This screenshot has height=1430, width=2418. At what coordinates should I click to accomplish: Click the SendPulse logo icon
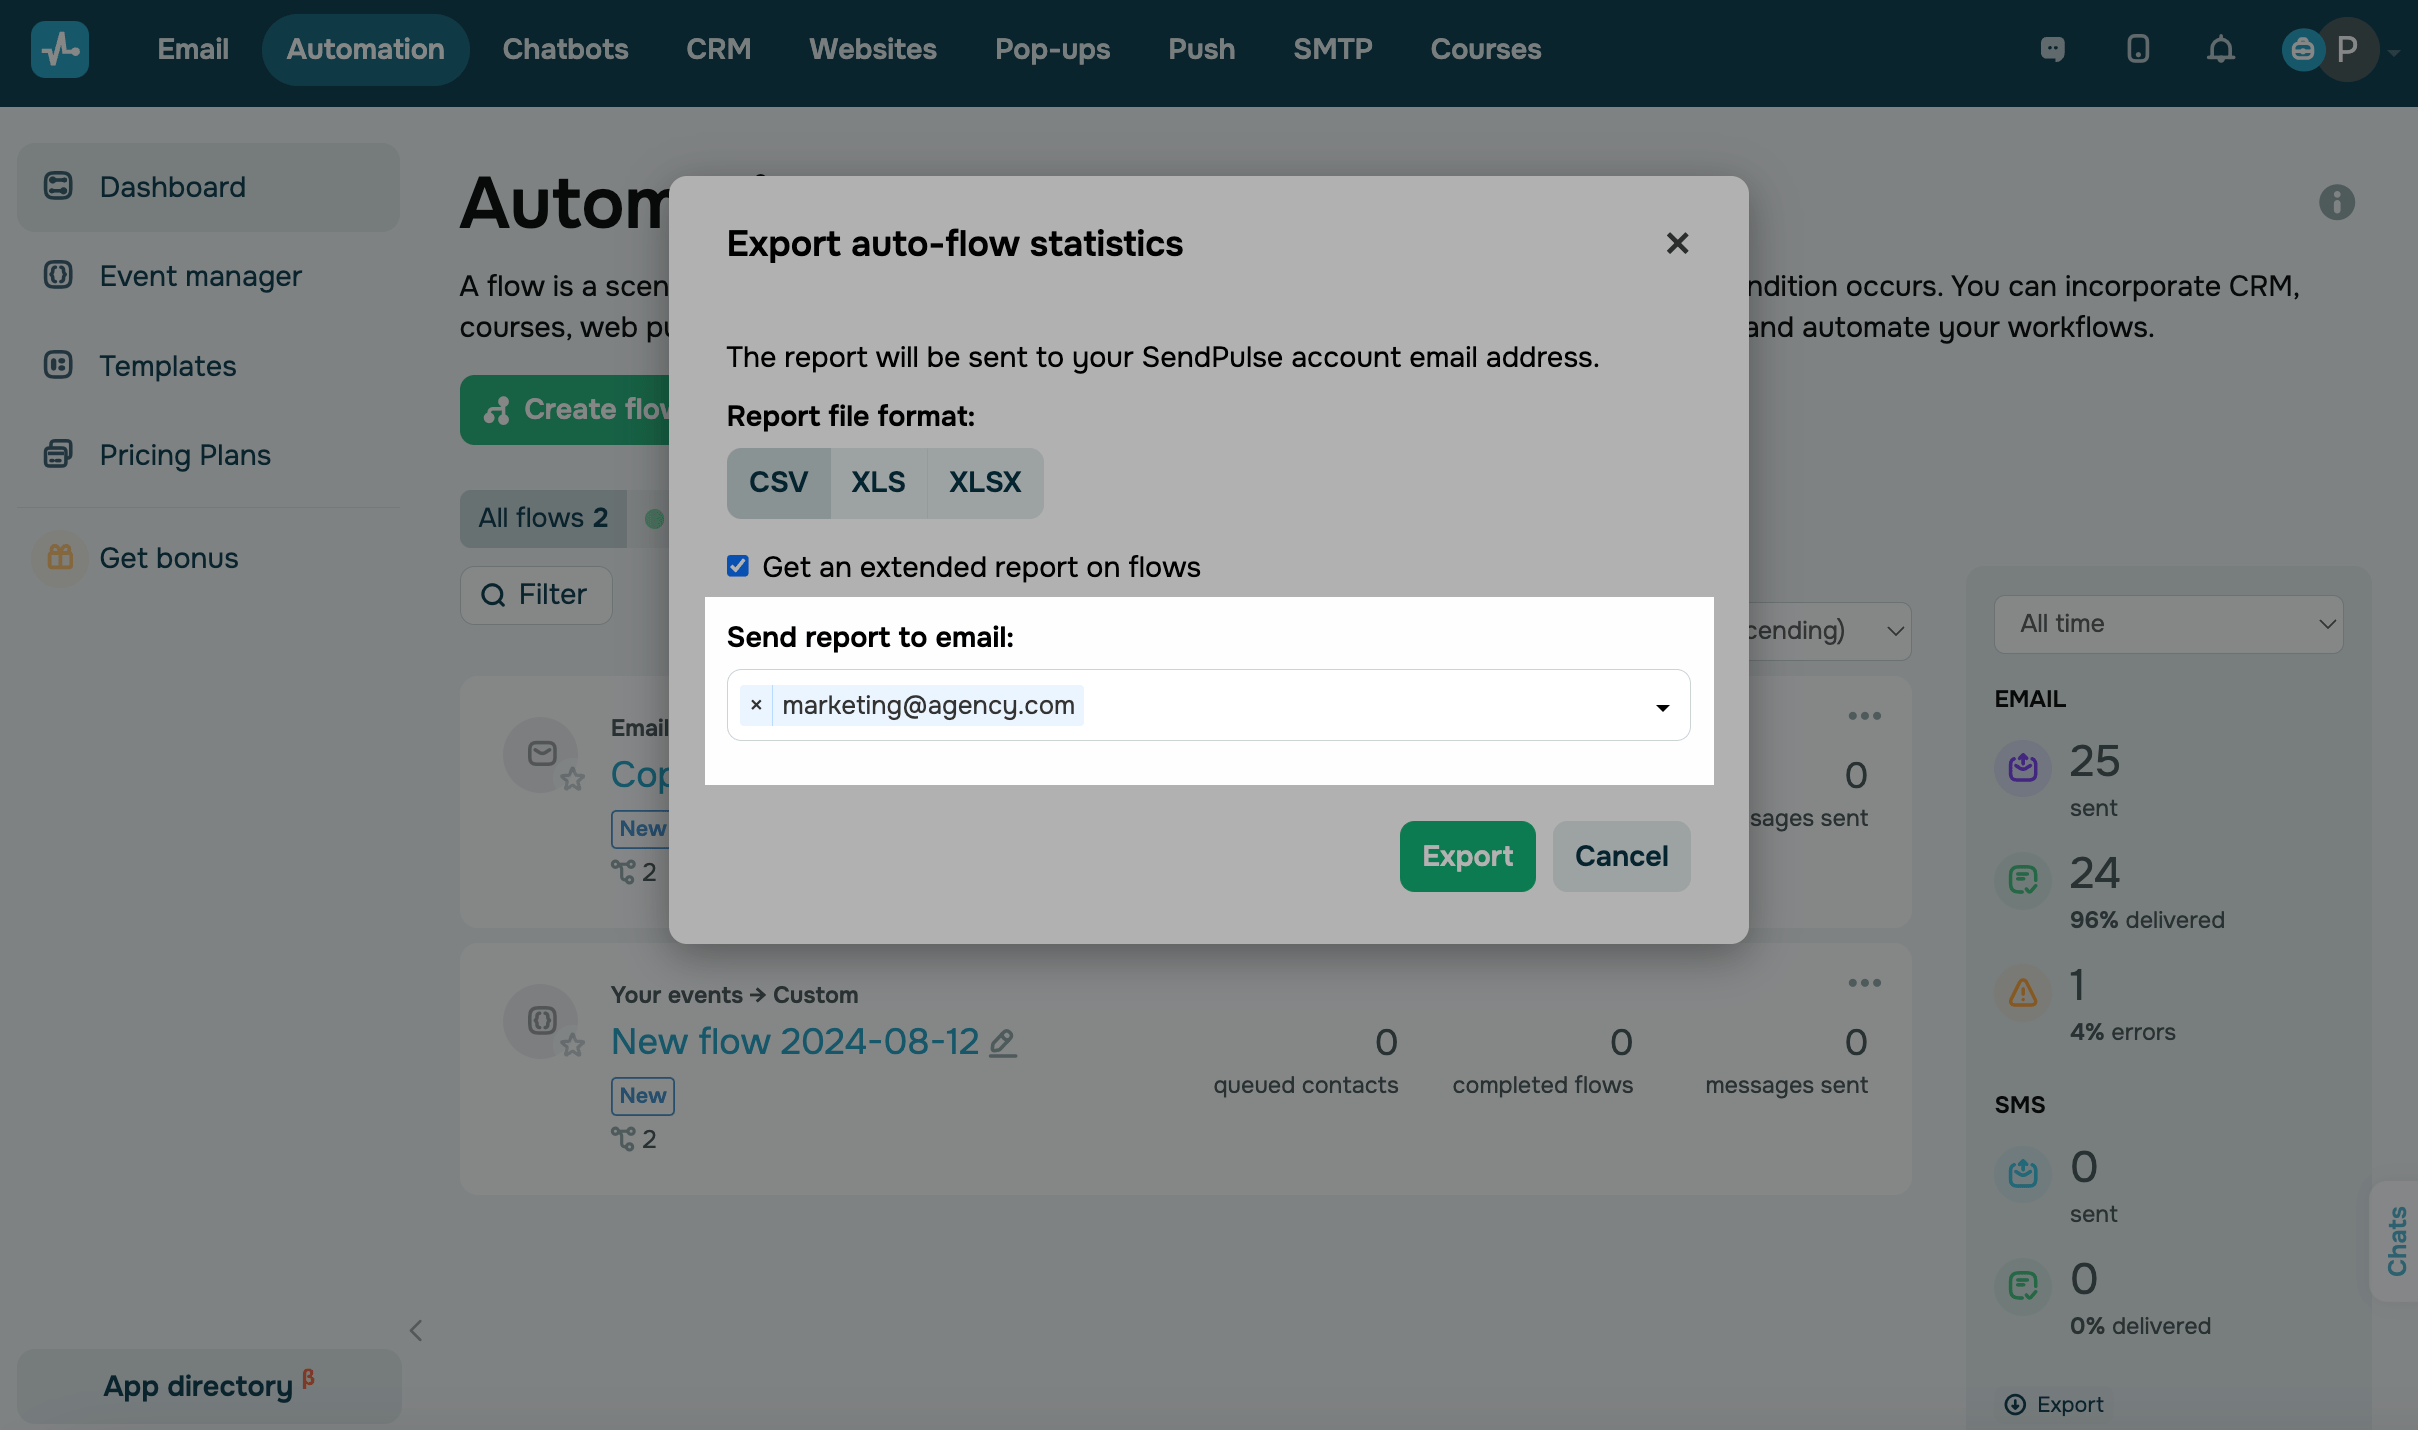60,49
